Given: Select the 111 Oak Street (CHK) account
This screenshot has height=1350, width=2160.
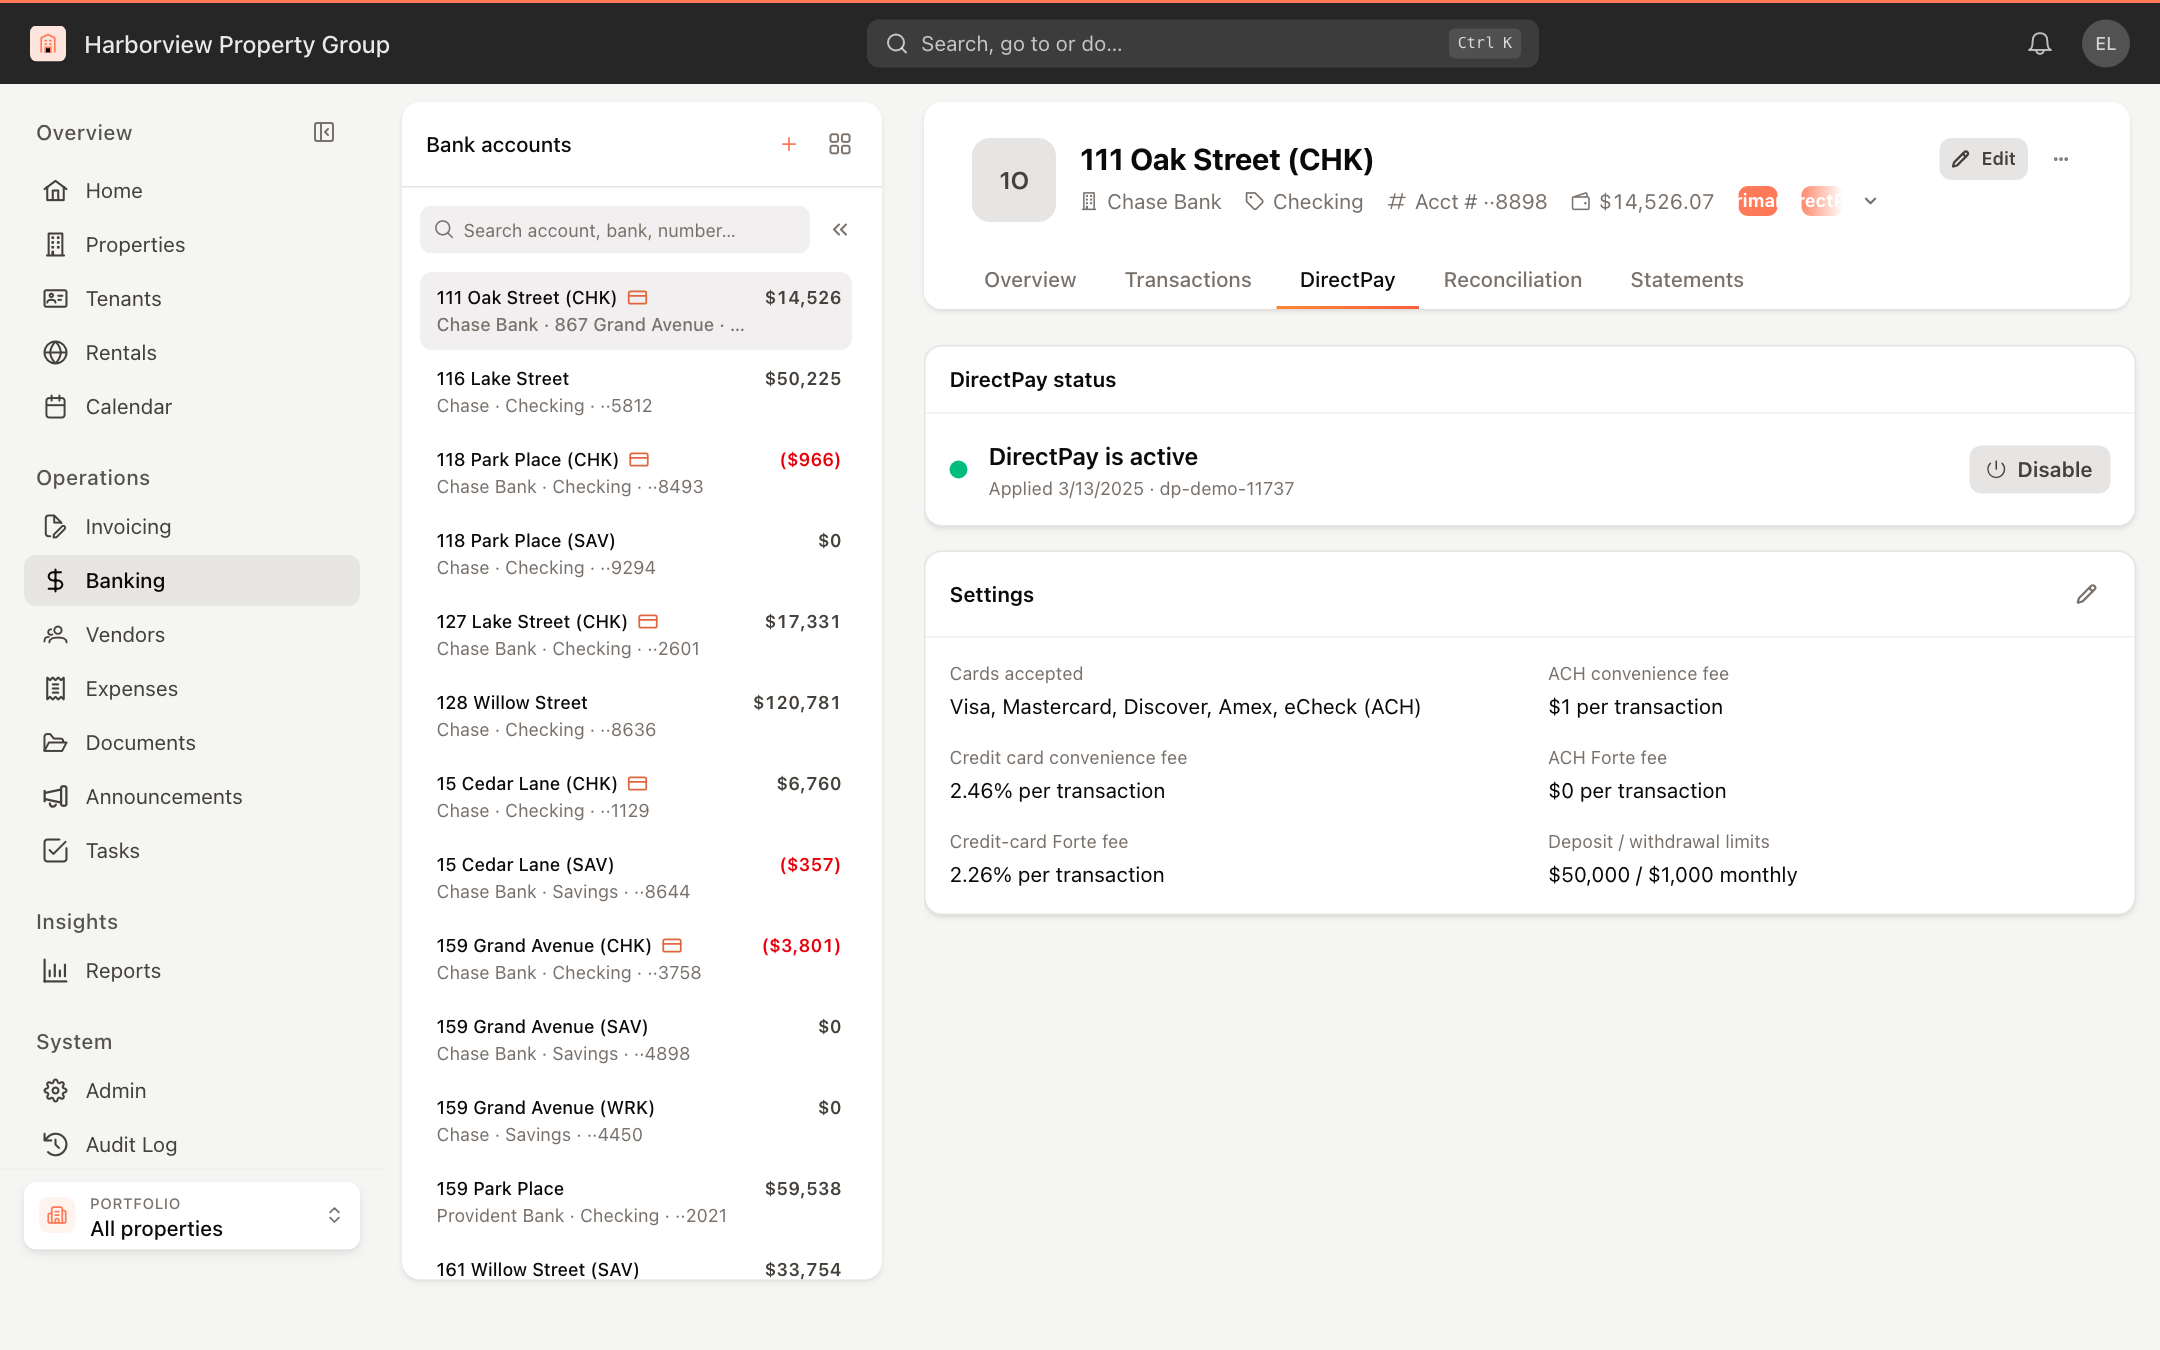Looking at the screenshot, I should point(636,311).
